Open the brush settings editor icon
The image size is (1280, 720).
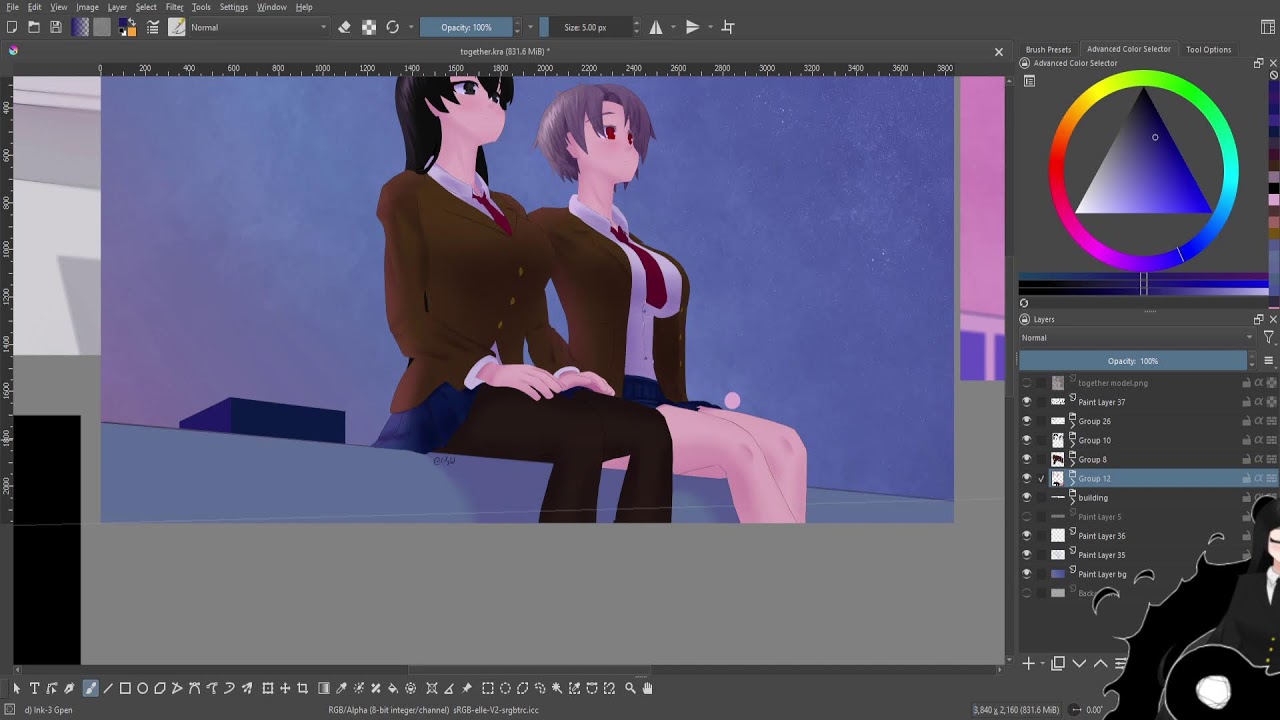[153, 28]
